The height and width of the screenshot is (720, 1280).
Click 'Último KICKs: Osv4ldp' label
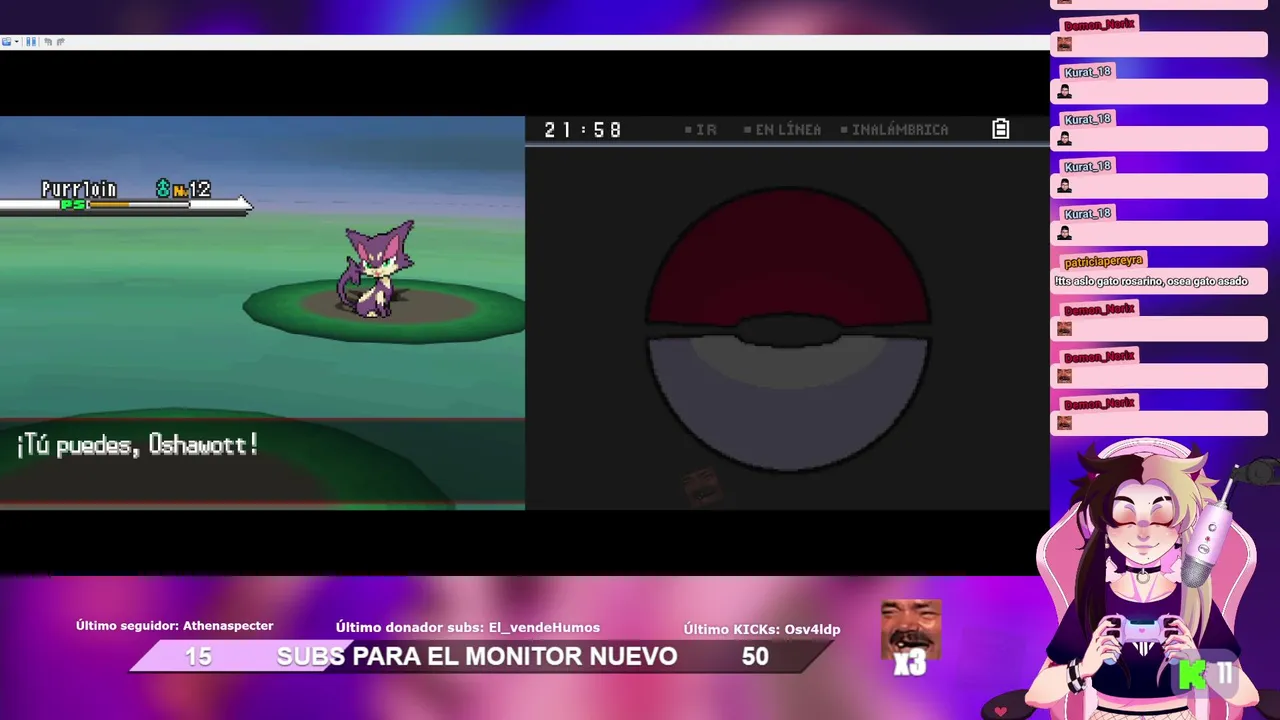(x=762, y=629)
